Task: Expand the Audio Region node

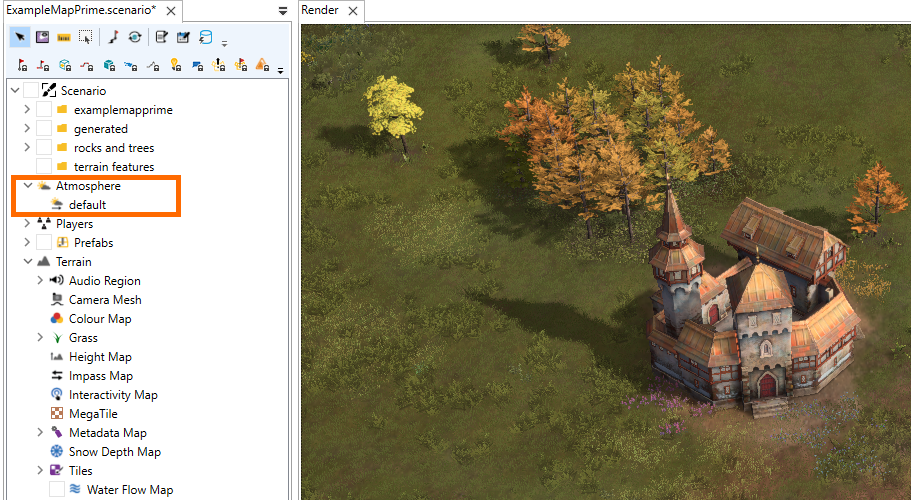Action: click(x=40, y=280)
